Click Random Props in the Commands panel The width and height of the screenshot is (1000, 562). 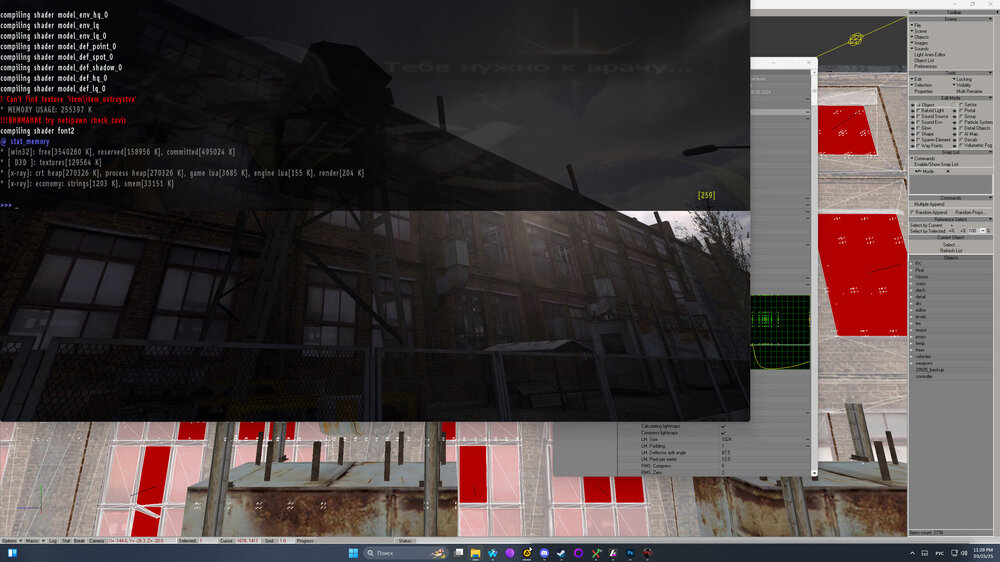tap(969, 212)
